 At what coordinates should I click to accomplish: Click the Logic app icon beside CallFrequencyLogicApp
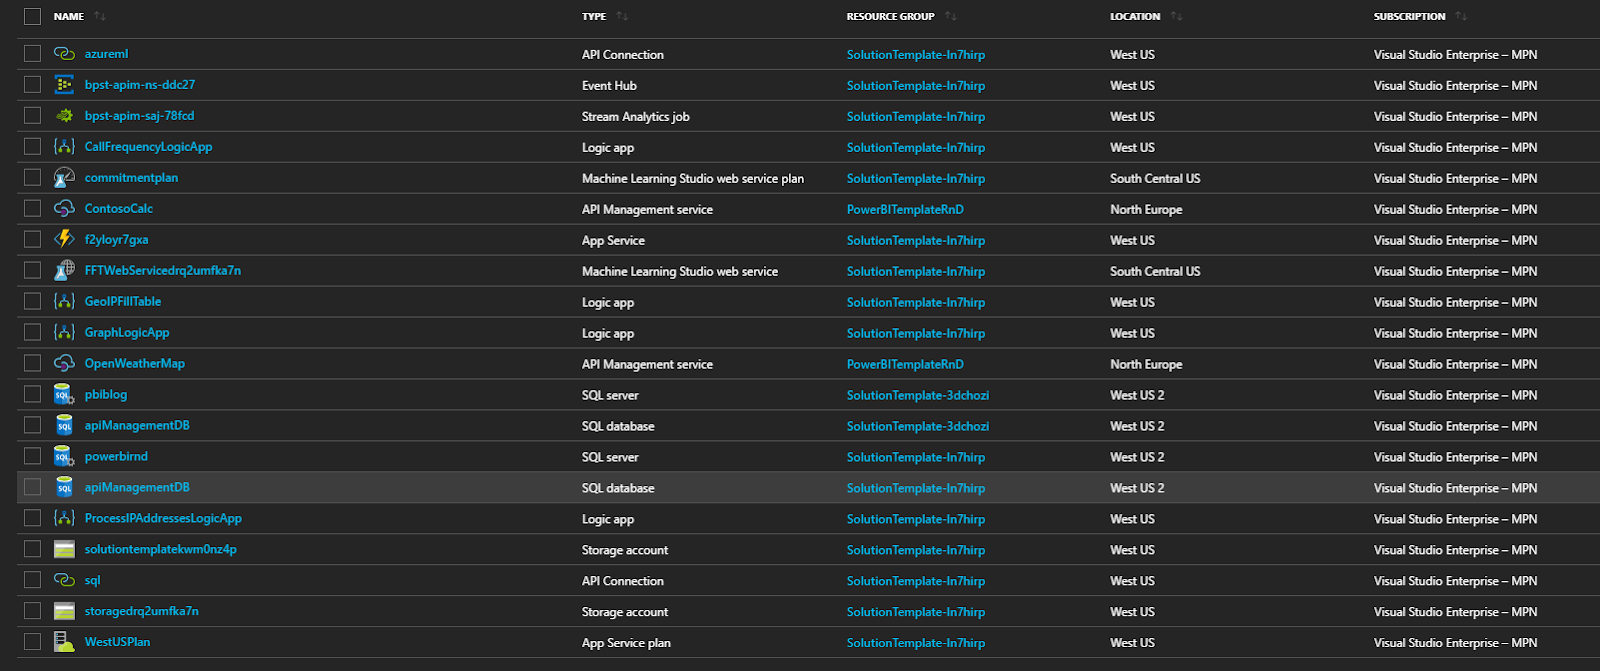coord(64,147)
